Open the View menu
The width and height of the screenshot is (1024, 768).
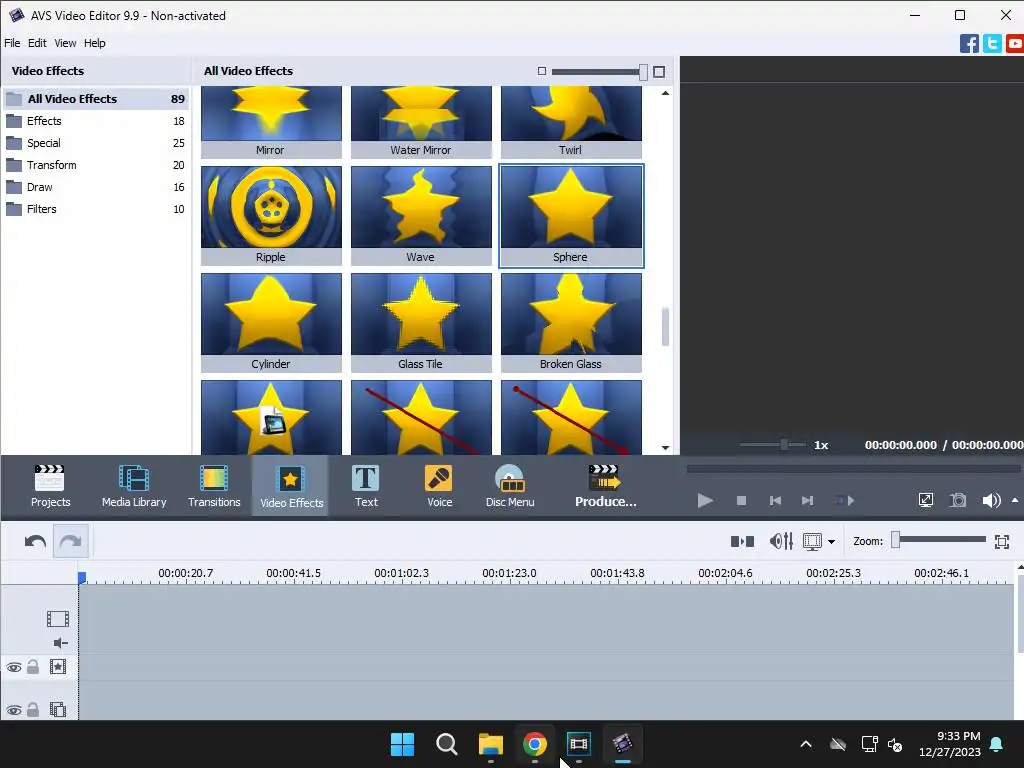point(65,43)
